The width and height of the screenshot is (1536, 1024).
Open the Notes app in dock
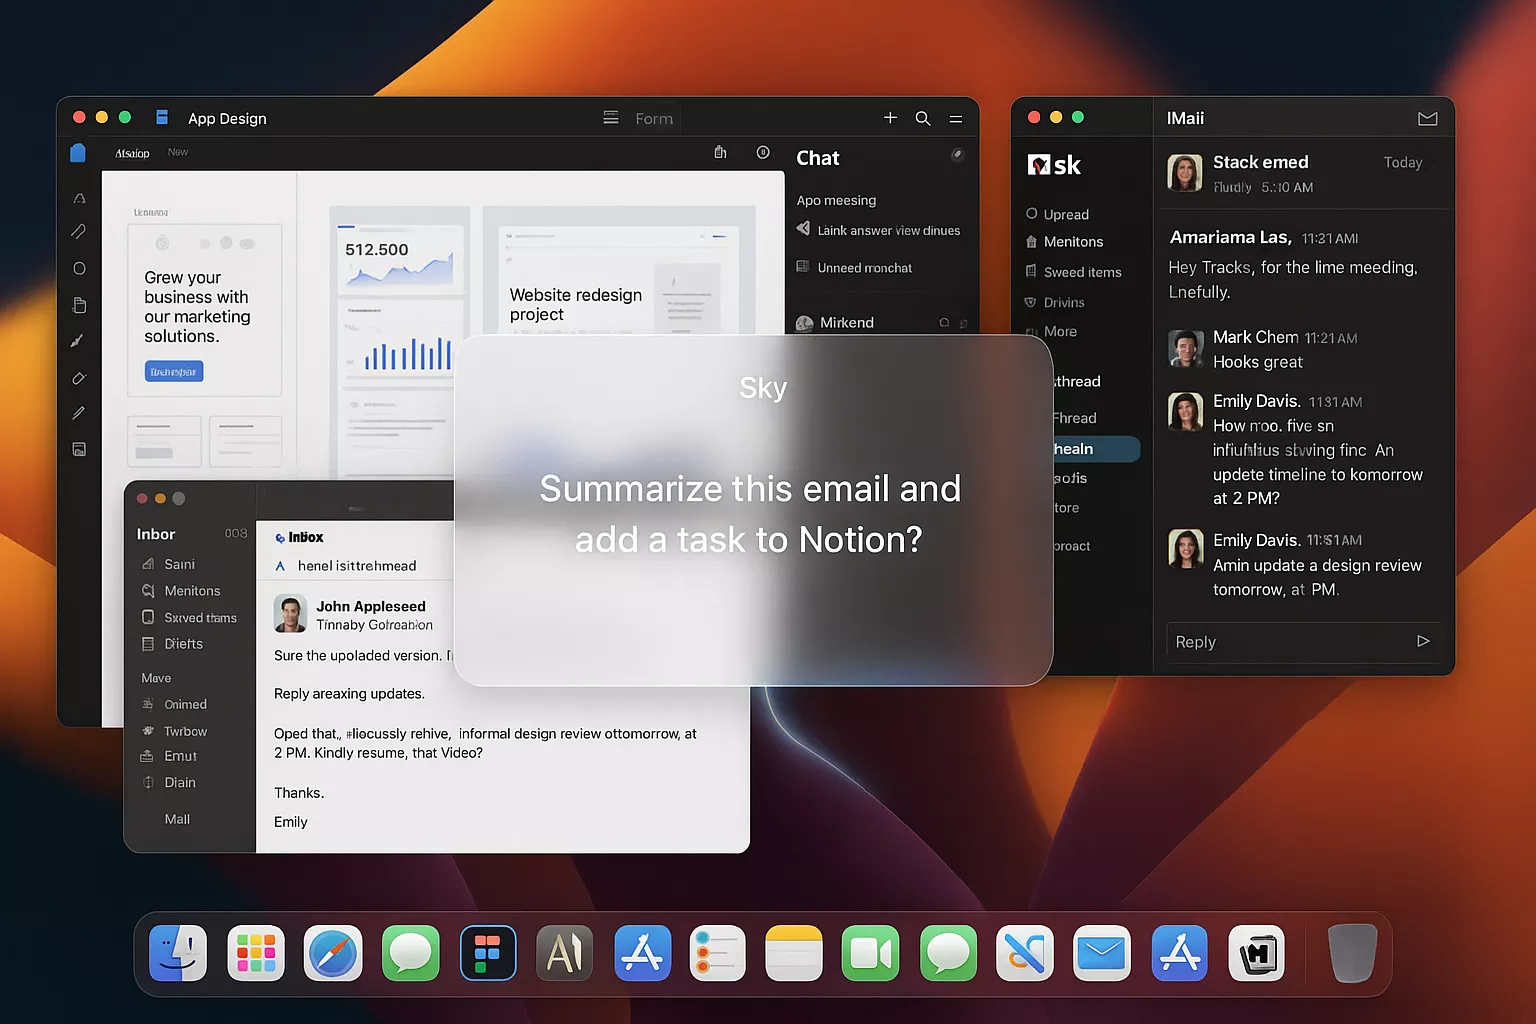(793, 953)
